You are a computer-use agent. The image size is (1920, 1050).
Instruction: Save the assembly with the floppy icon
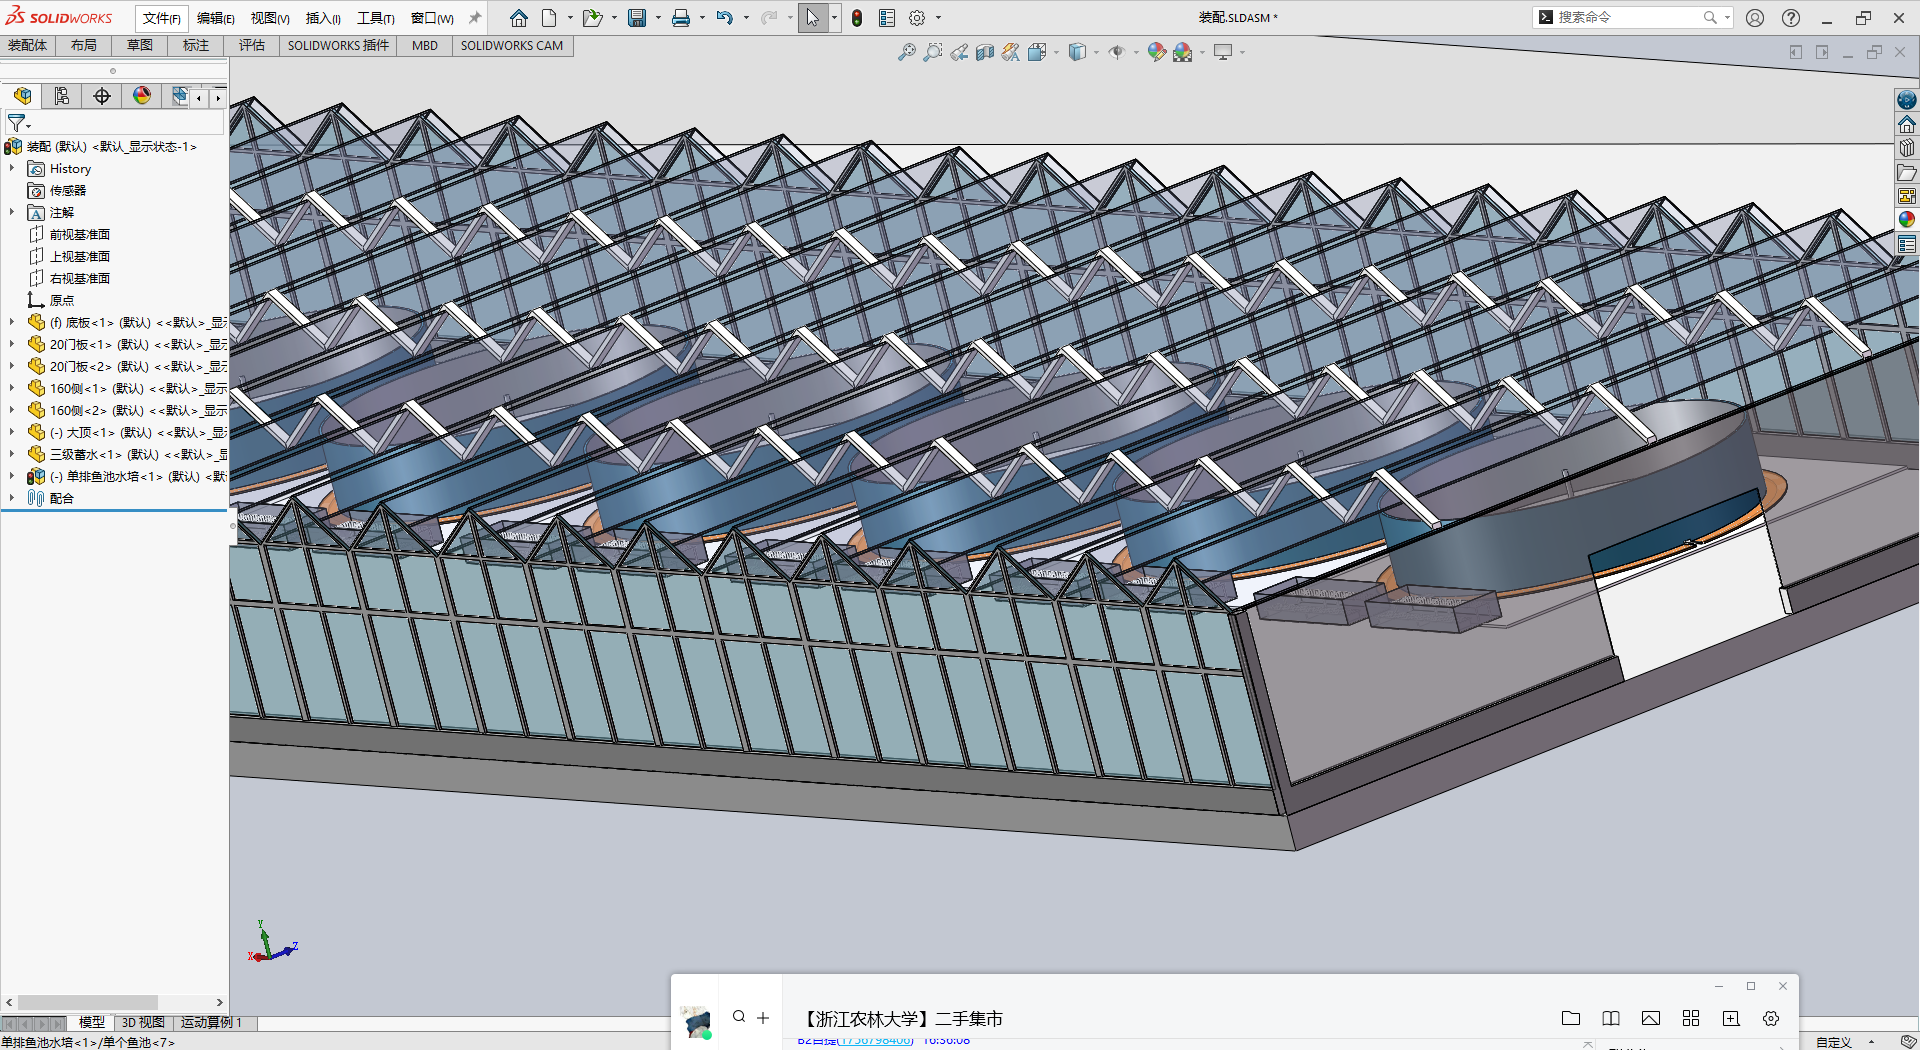pos(637,18)
